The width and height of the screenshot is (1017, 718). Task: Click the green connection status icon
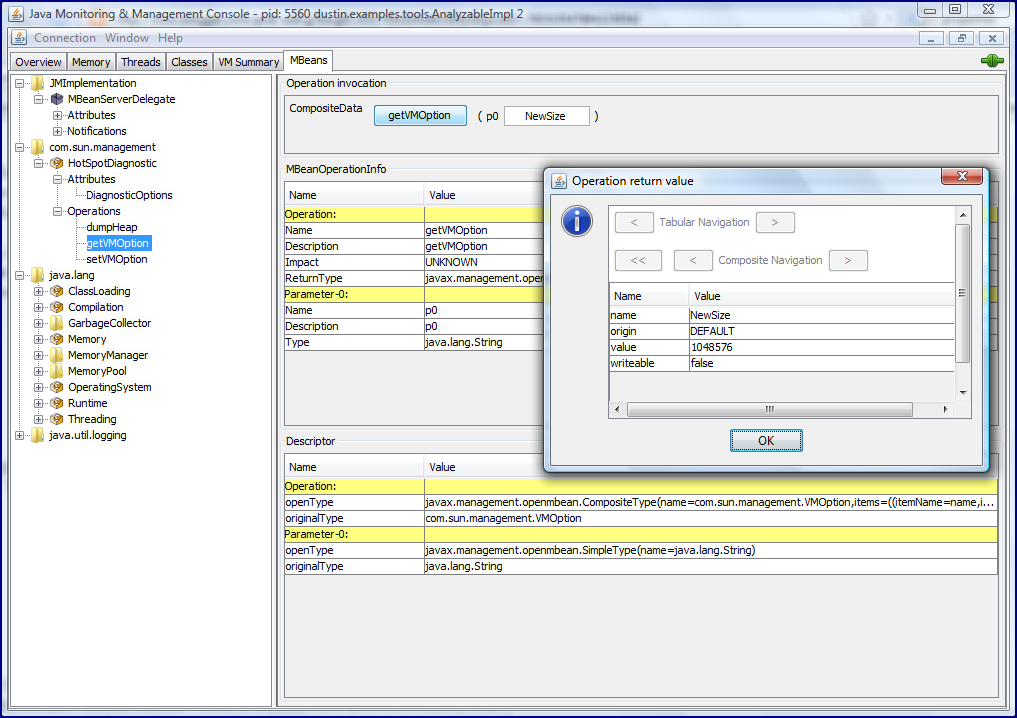(992, 61)
